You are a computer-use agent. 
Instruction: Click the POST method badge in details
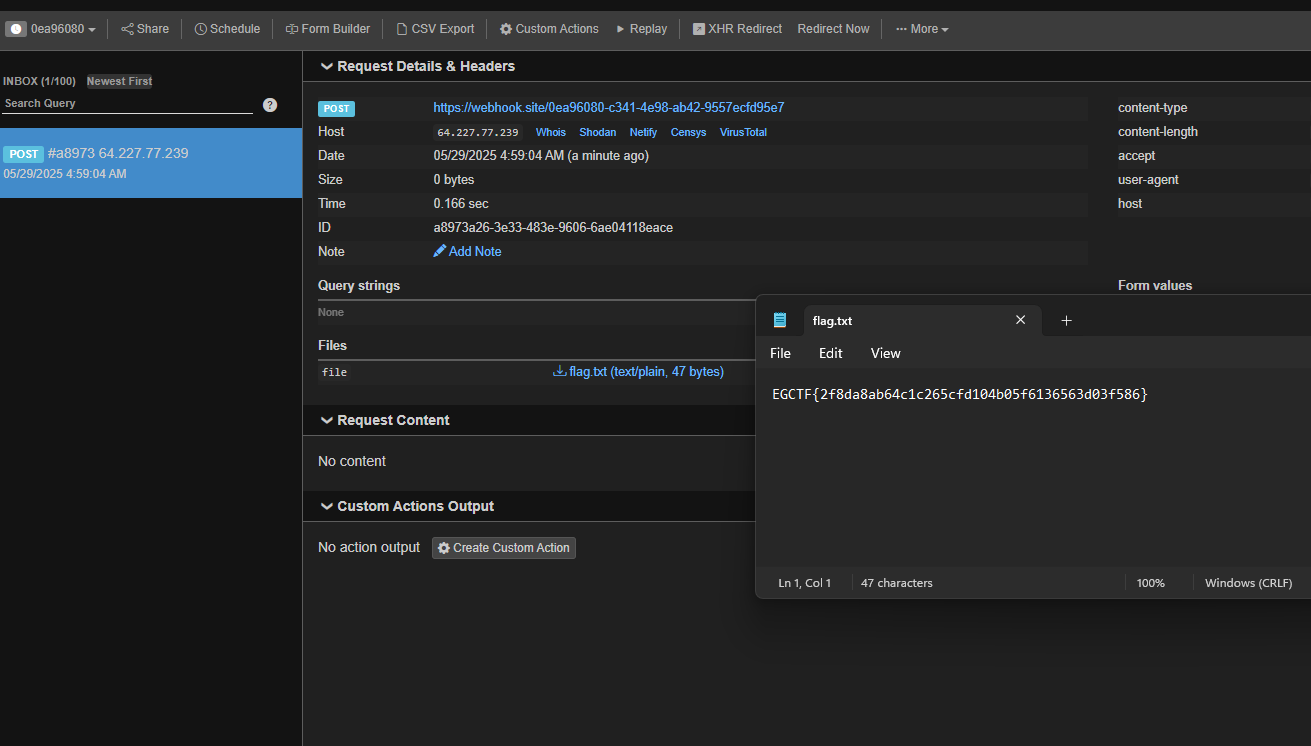click(x=336, y=109)
